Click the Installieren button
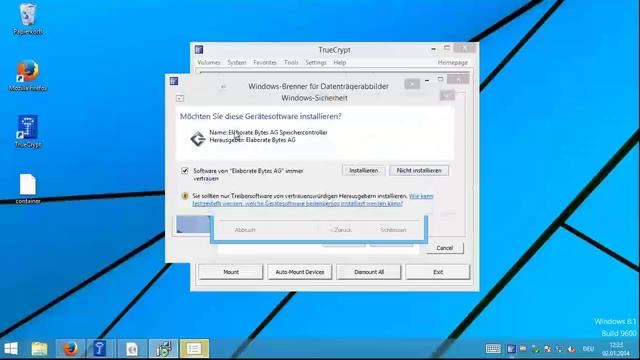This screenshot has height=360, width=640. point(363,171)
